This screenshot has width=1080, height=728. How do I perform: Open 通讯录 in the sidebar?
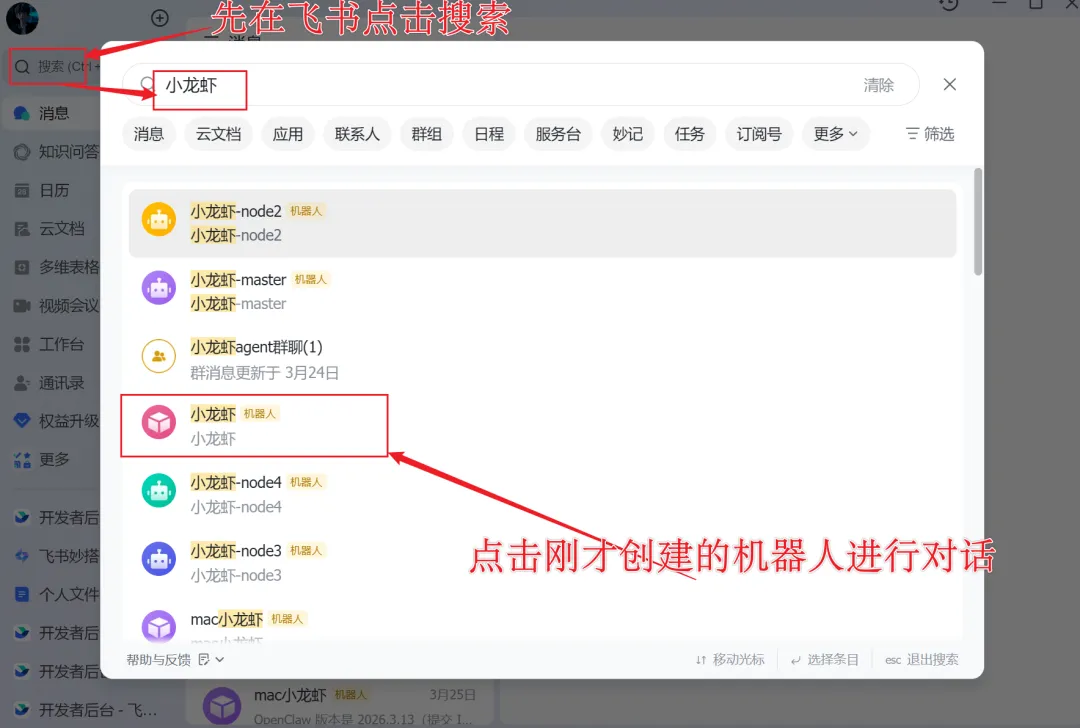click(x=49, y=383)
